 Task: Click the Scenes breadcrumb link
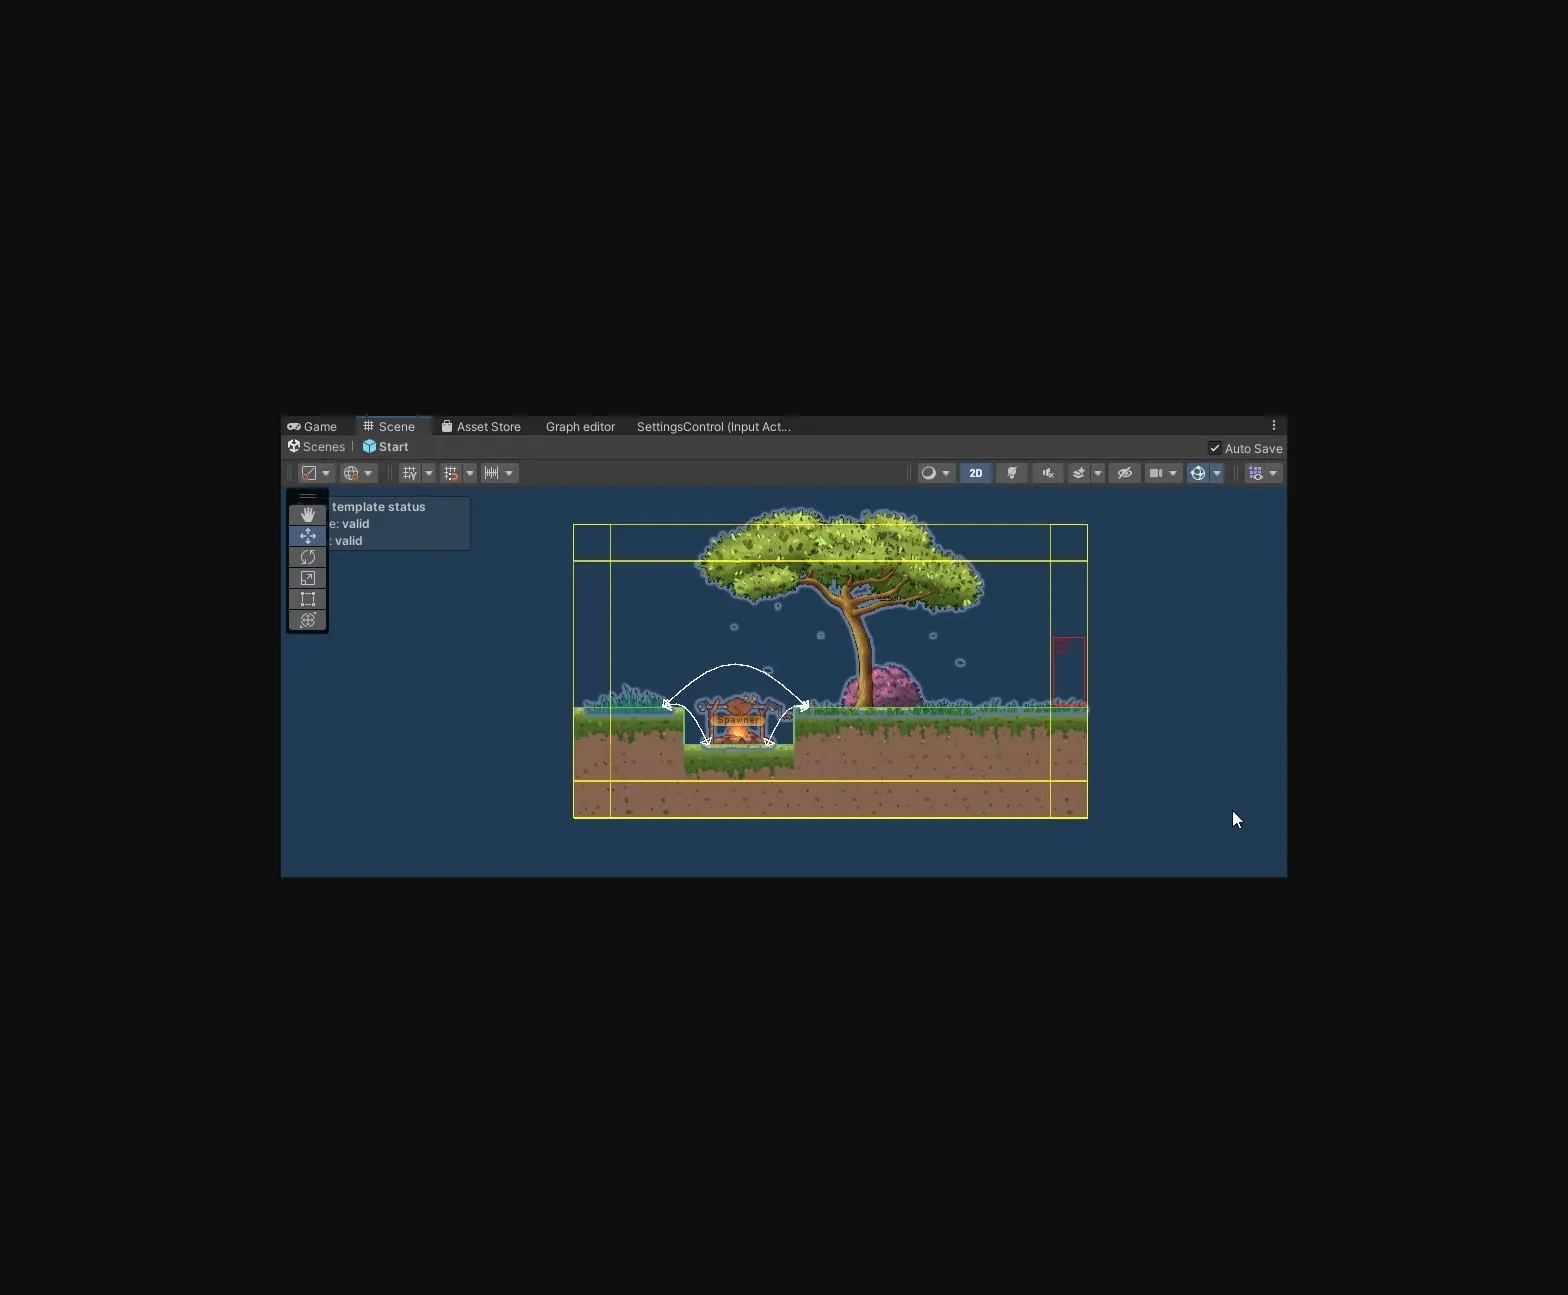(316, 447)
